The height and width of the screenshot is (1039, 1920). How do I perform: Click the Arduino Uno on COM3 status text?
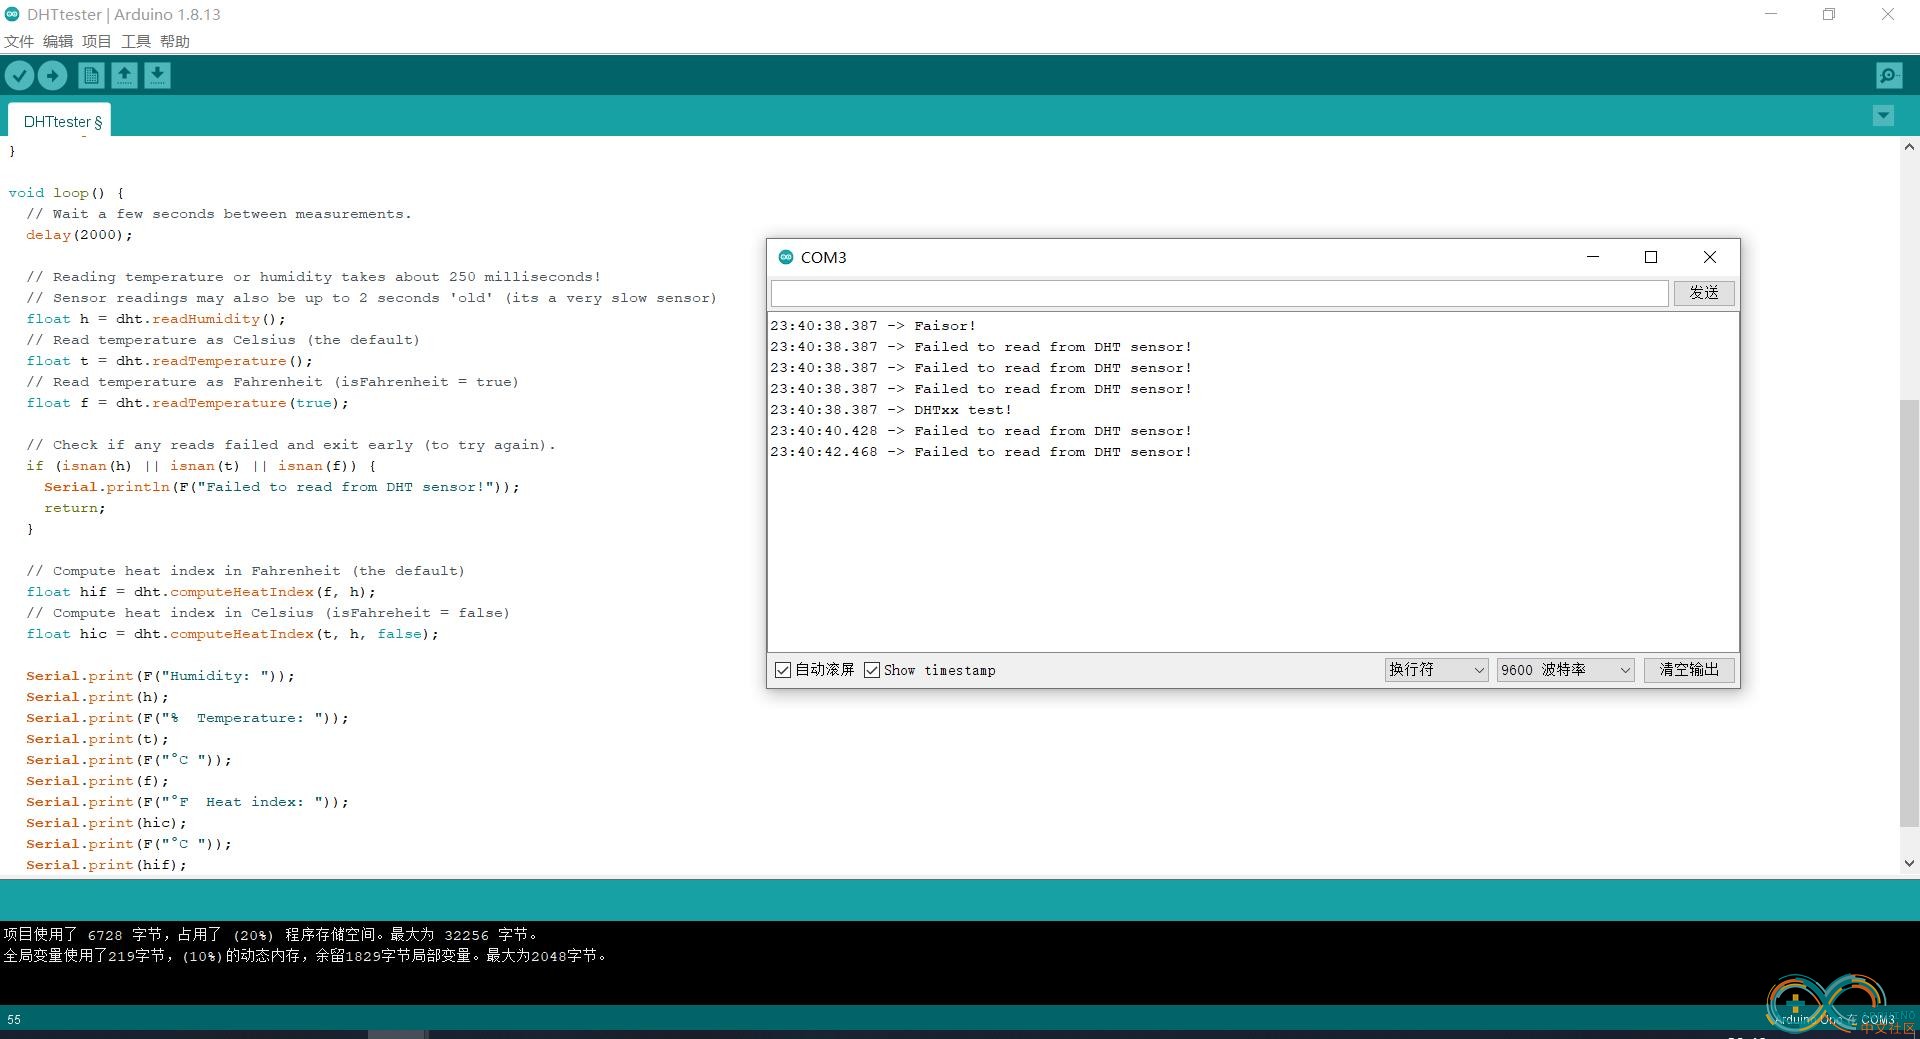(1834, 1020)
